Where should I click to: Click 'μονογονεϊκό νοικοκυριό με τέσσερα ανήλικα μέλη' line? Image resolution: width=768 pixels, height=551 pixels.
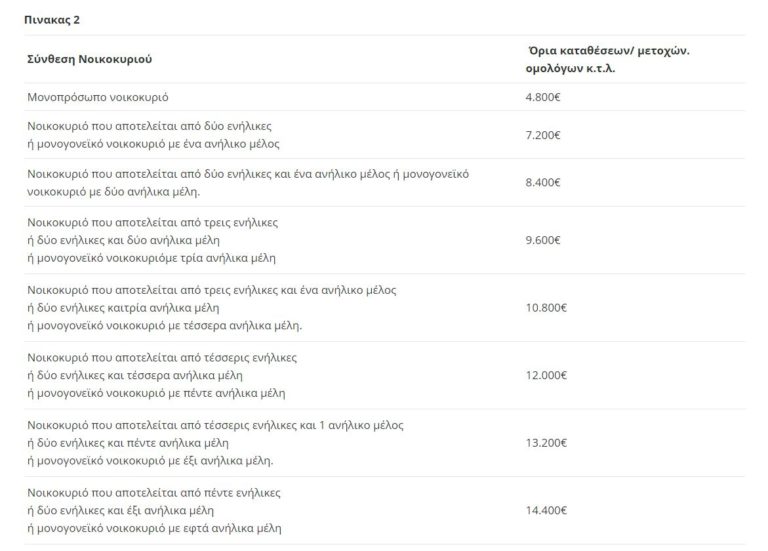[x=168, y=325]
